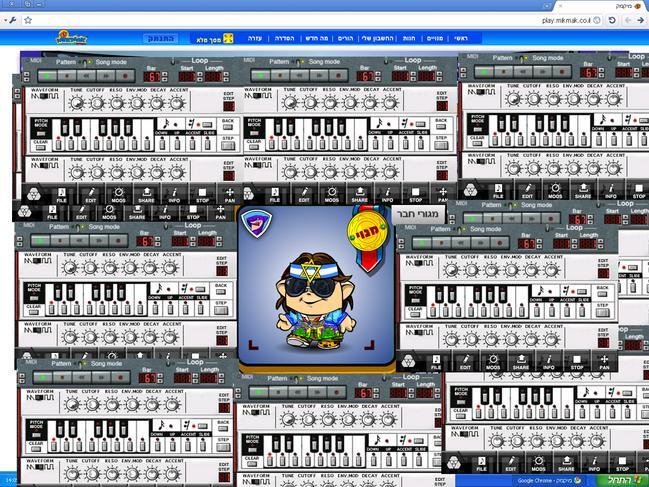
Task: Click green play button in synth left of avatar
Action: (x=40, y=240)
